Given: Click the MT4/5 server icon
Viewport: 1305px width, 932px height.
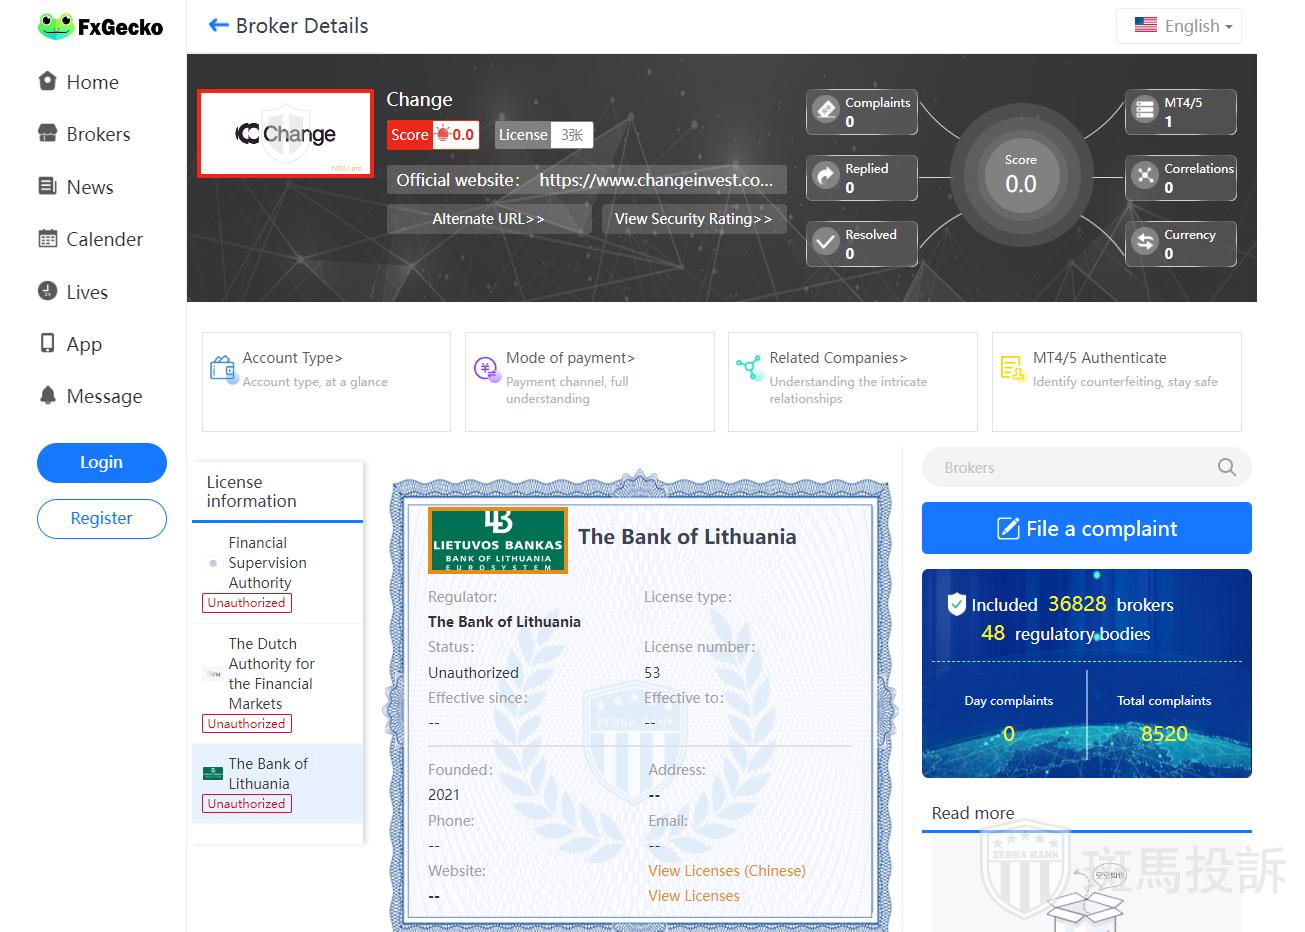Looking at the screenshot, I should tap(1144, 110).
